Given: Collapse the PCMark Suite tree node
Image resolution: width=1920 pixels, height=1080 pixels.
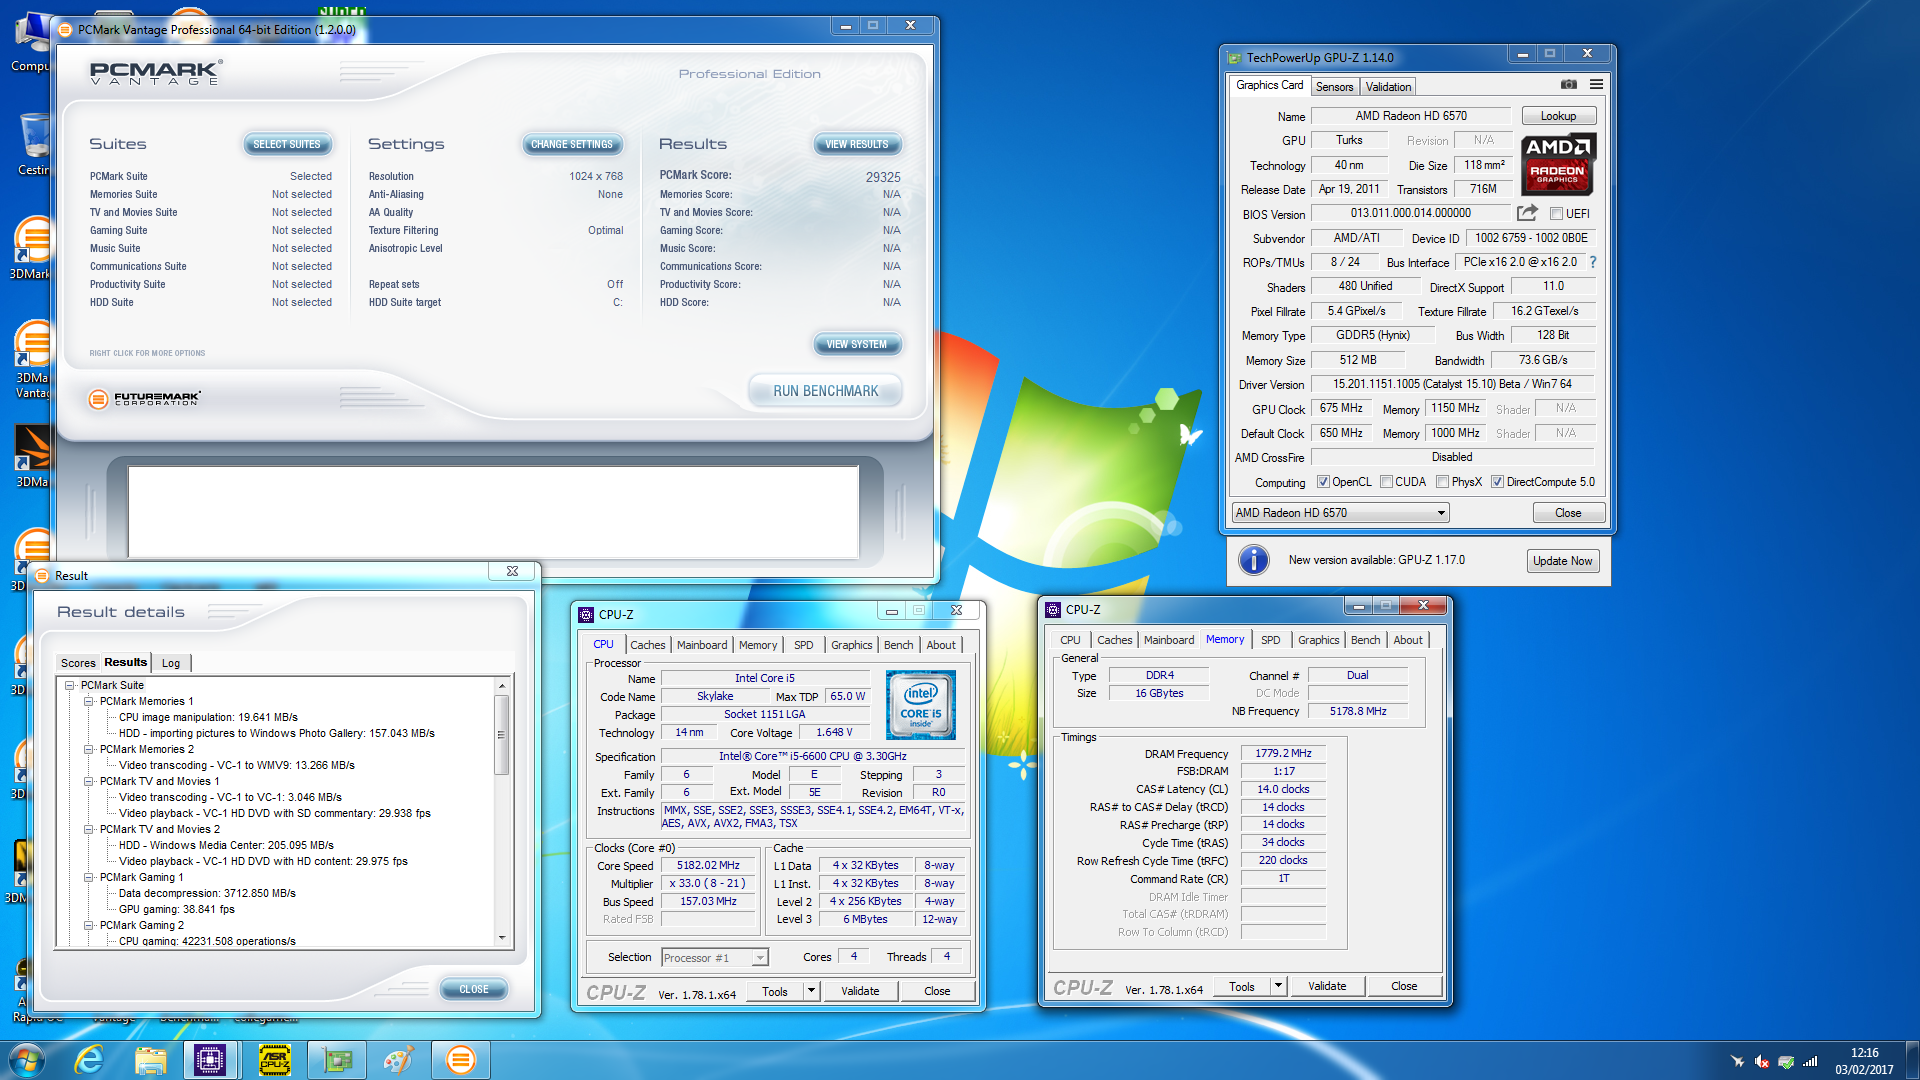Looking at the screenshot, I should tap(70, 686).
